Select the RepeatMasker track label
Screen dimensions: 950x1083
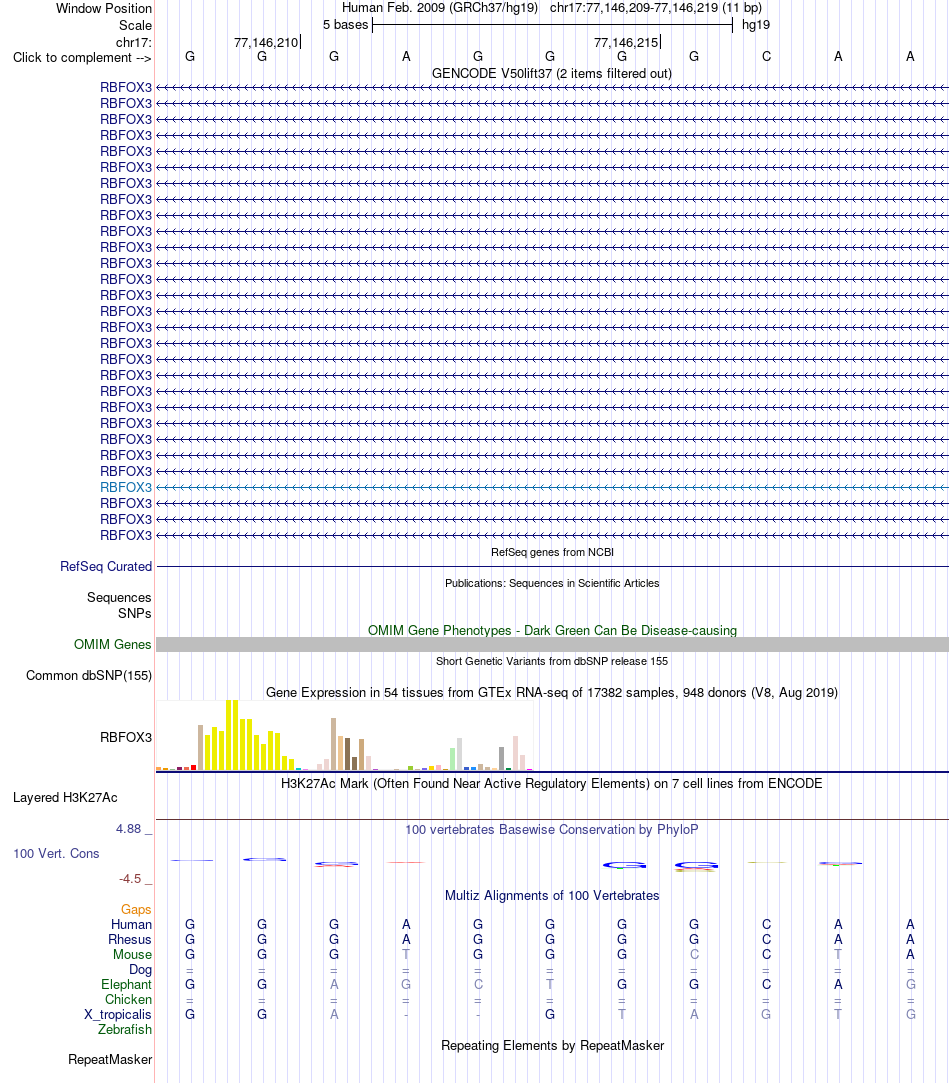(x=110, y=1060)
